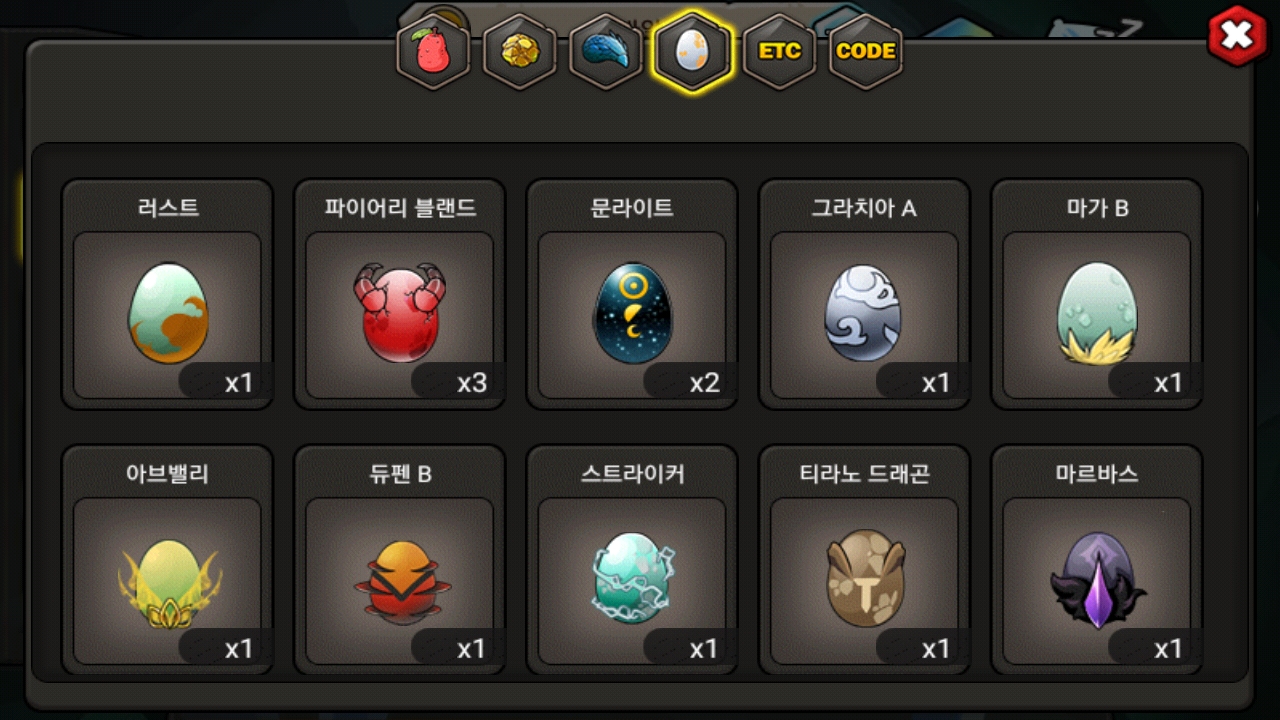Click the x3 count on 파이어리 블랜드

tap(472, 383)
